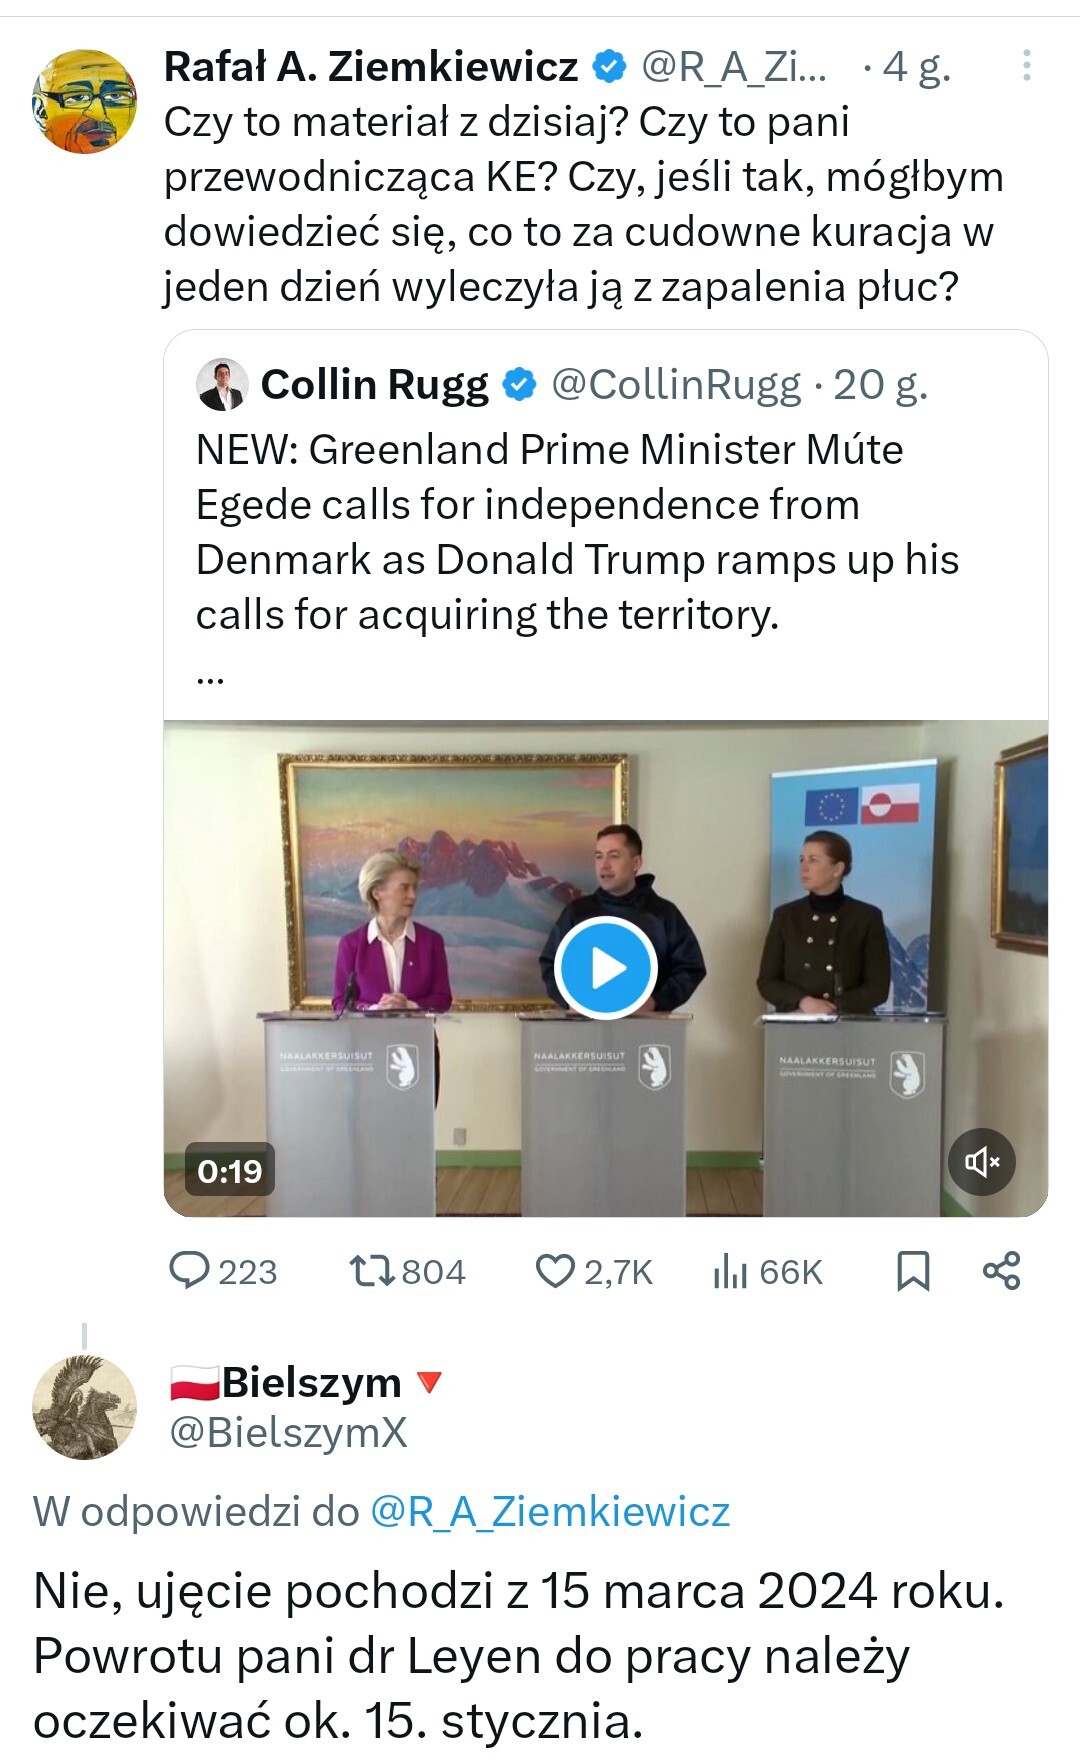Expand the truncated quoted tweet ellipsis
1080x1763 pixels.
coord(210,676)
